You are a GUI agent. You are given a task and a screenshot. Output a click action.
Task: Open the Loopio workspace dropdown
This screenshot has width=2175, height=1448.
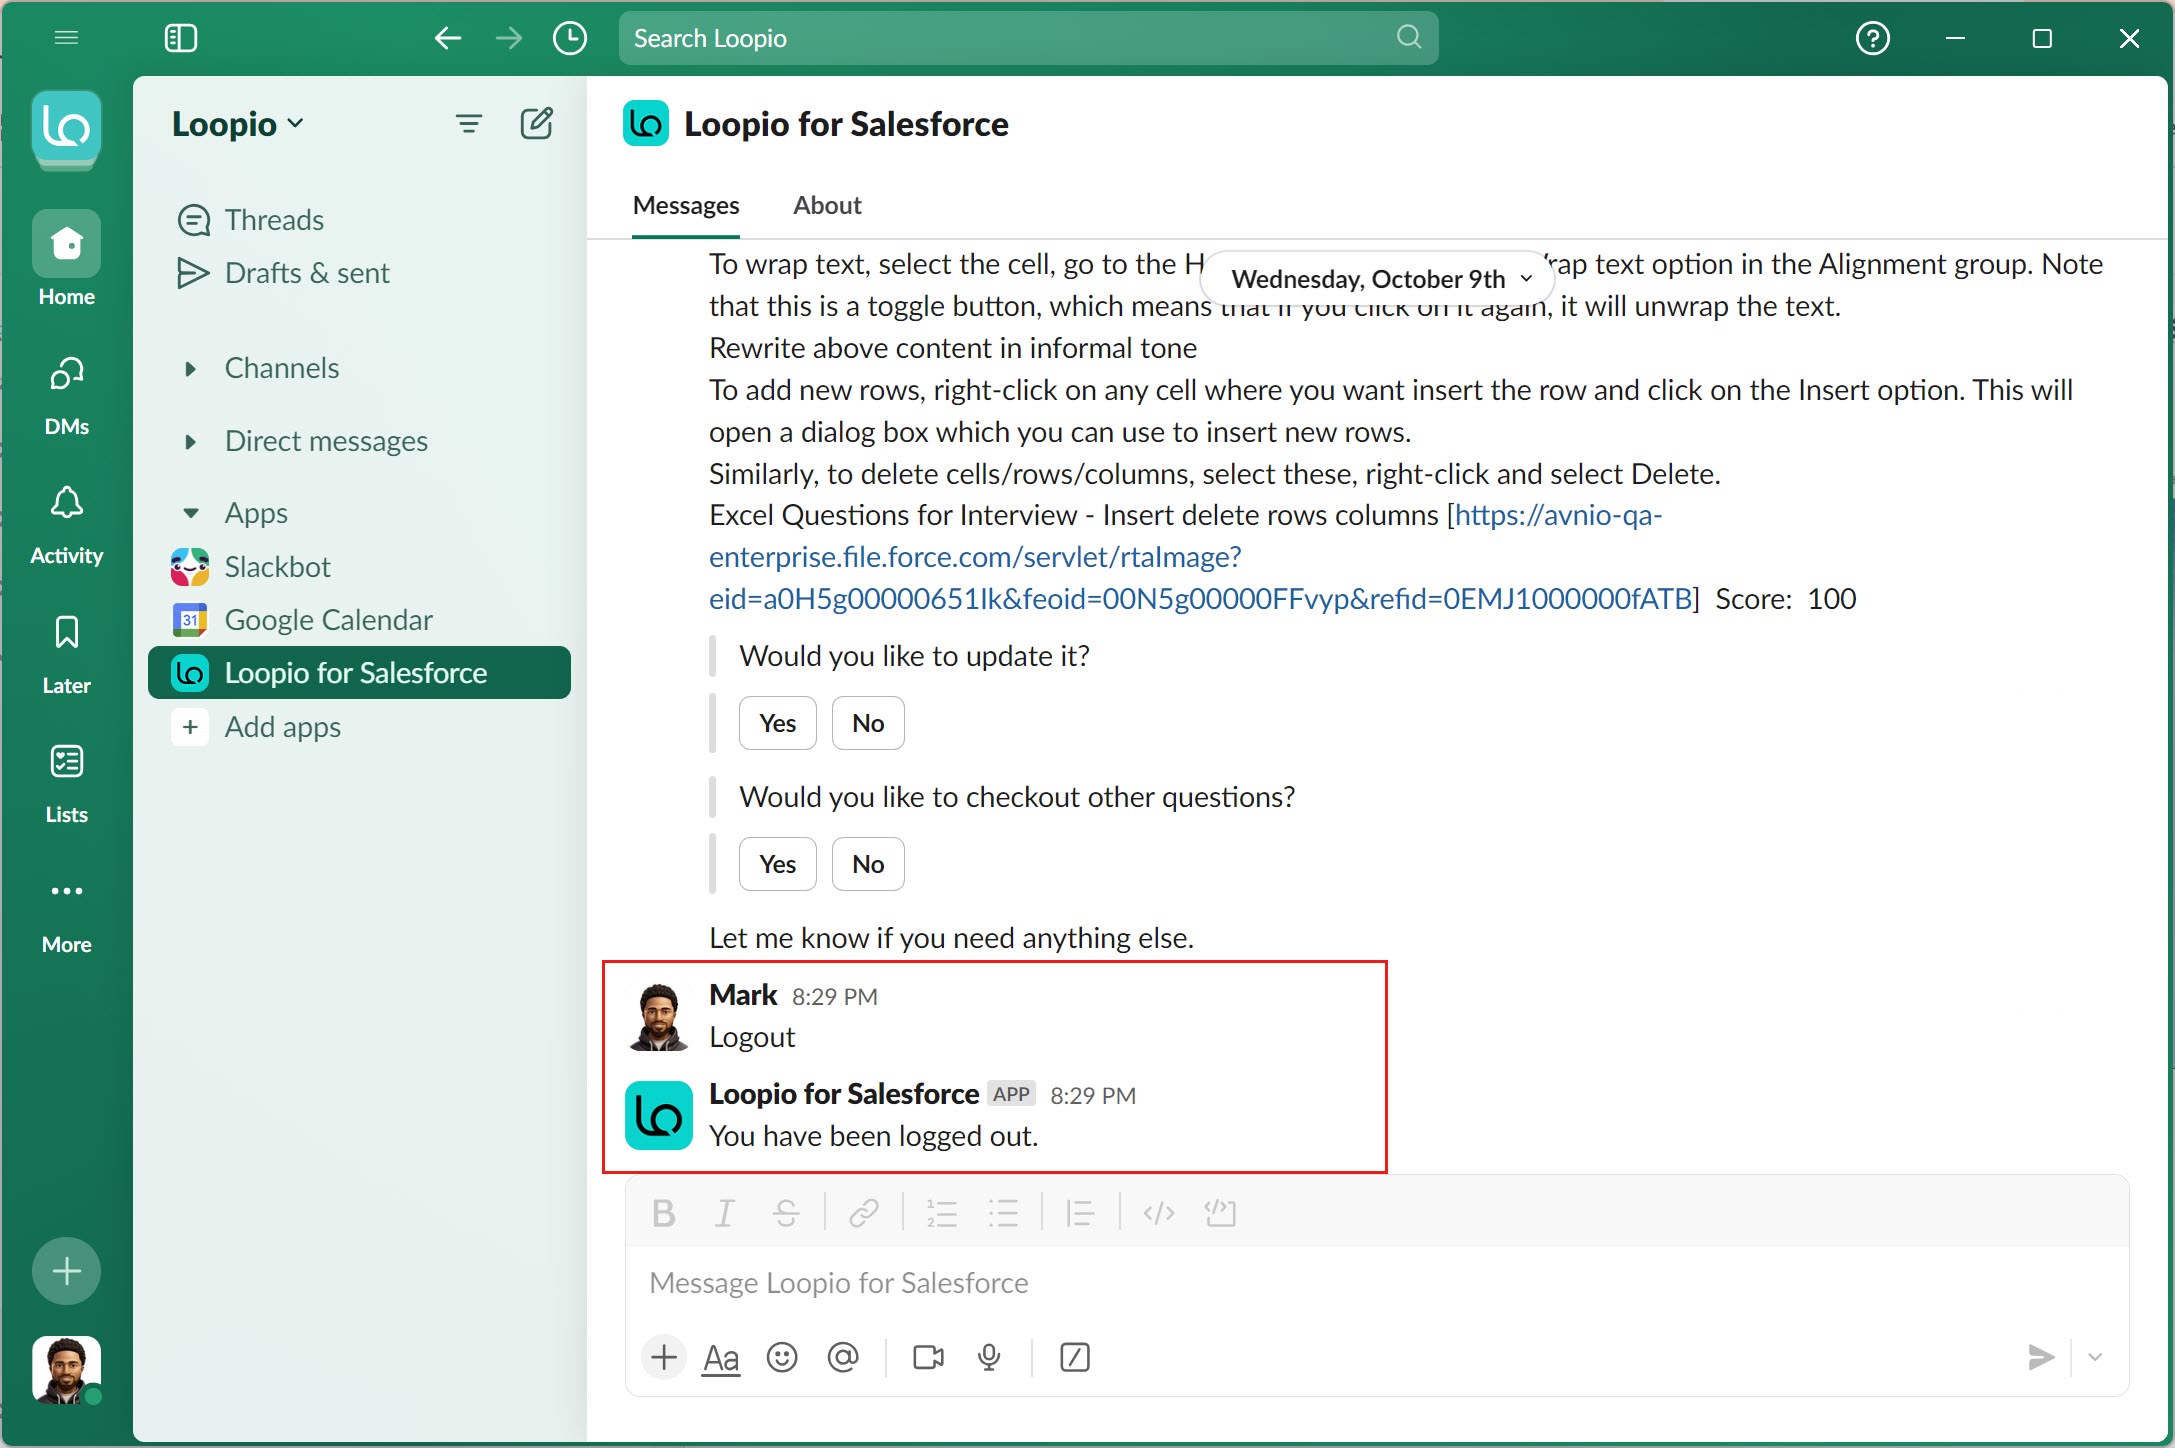pyautogui.click(x=238, y=124)
